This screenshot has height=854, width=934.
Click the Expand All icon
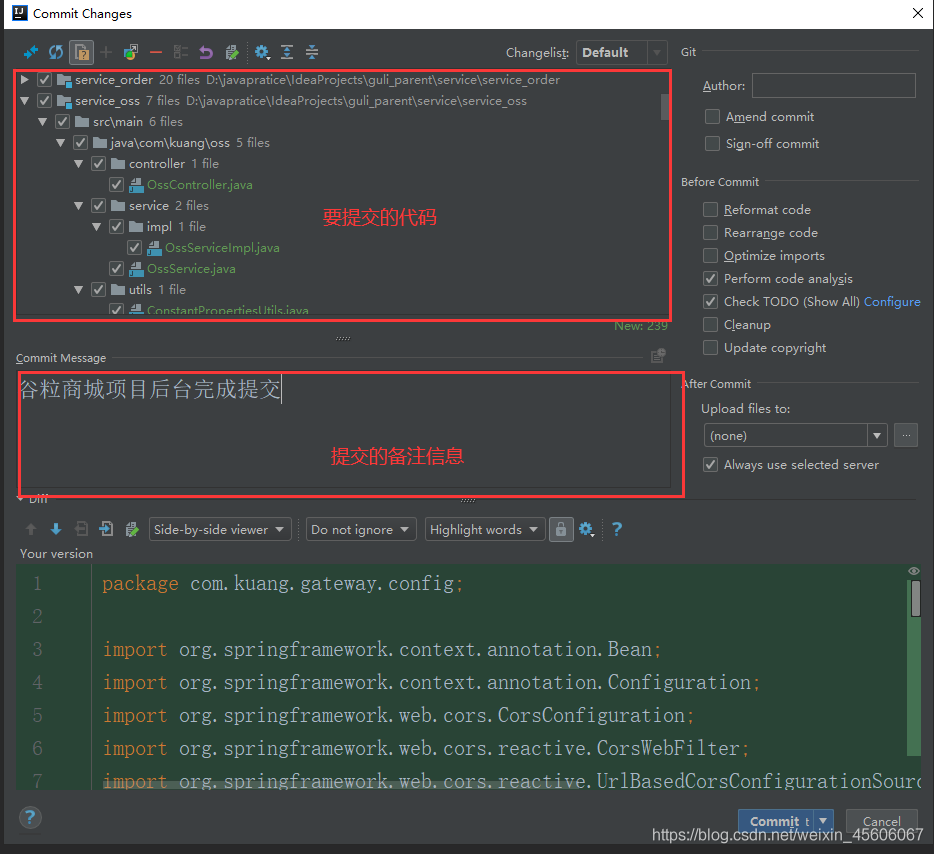click(287, 52)
